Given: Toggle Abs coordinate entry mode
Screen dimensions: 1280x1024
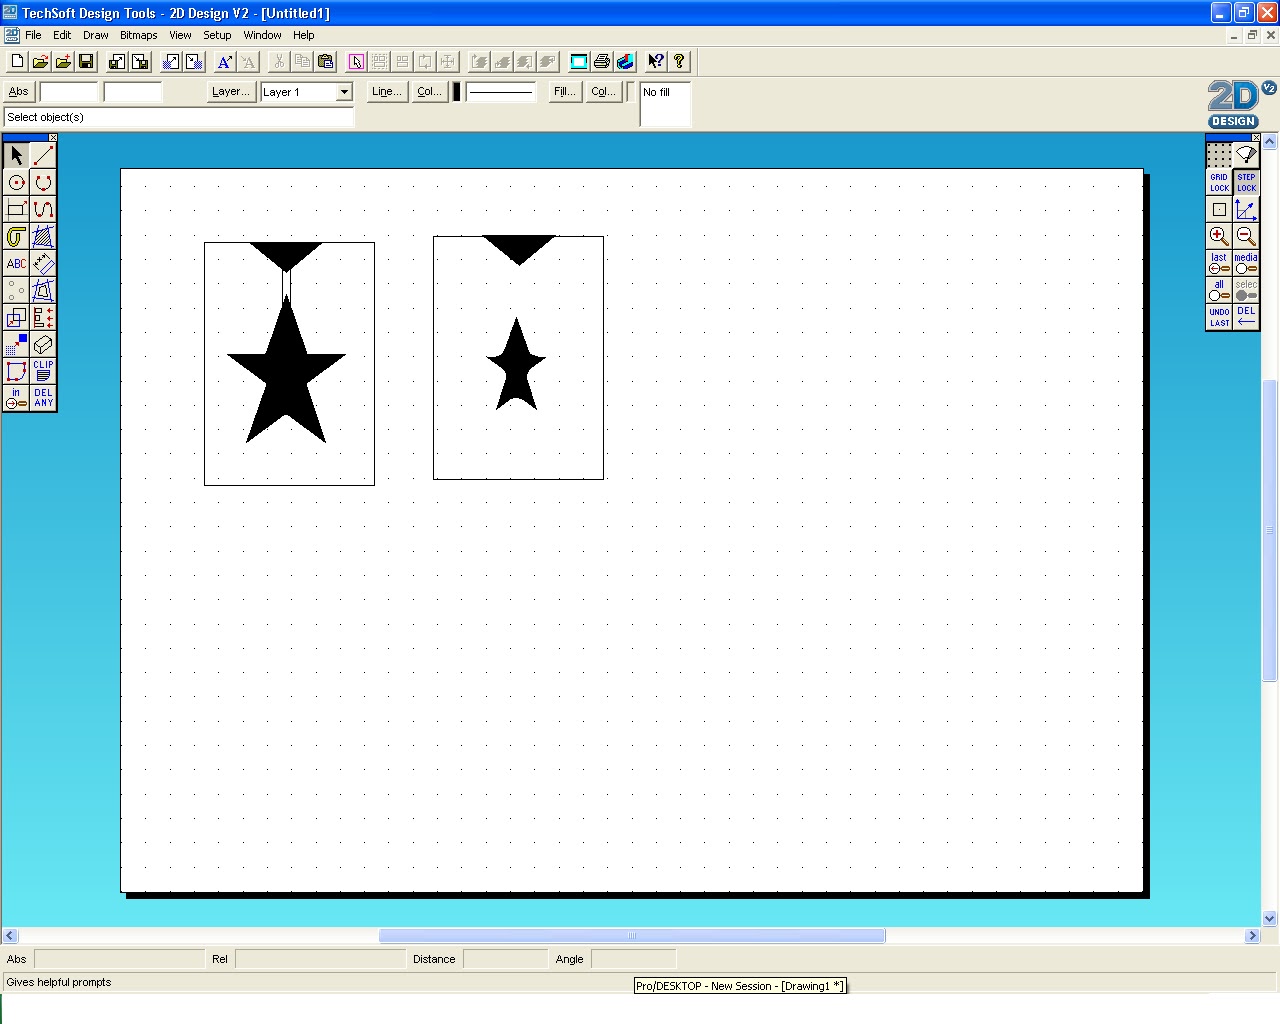Looking at the screenshot, I should click(x=17, y=91).
